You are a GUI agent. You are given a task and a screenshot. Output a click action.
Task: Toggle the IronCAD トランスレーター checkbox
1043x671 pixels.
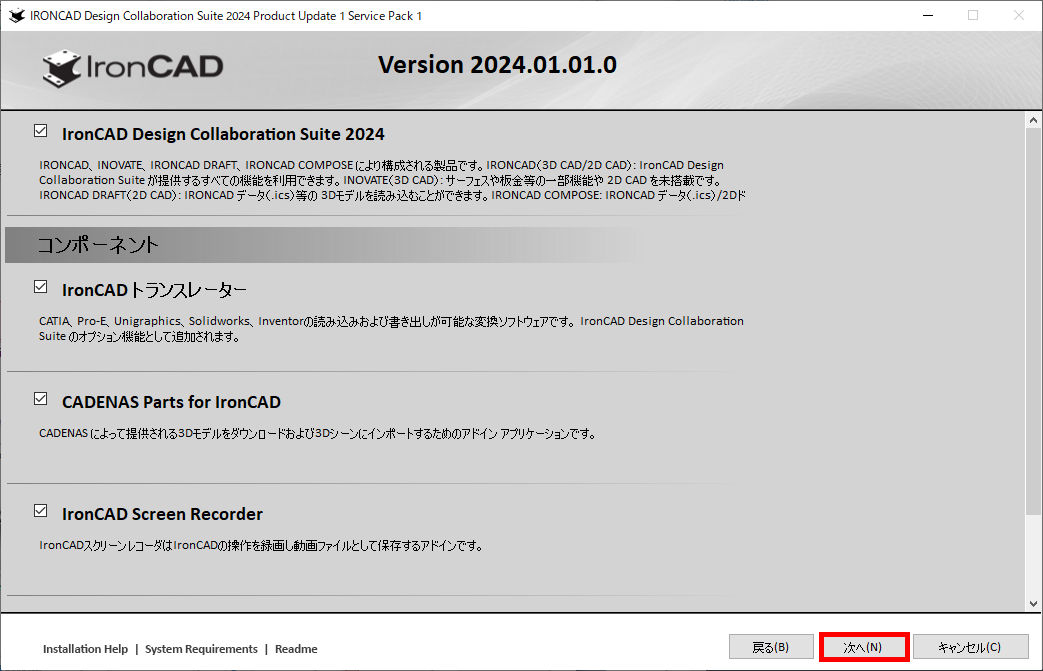tap(41, 287)
